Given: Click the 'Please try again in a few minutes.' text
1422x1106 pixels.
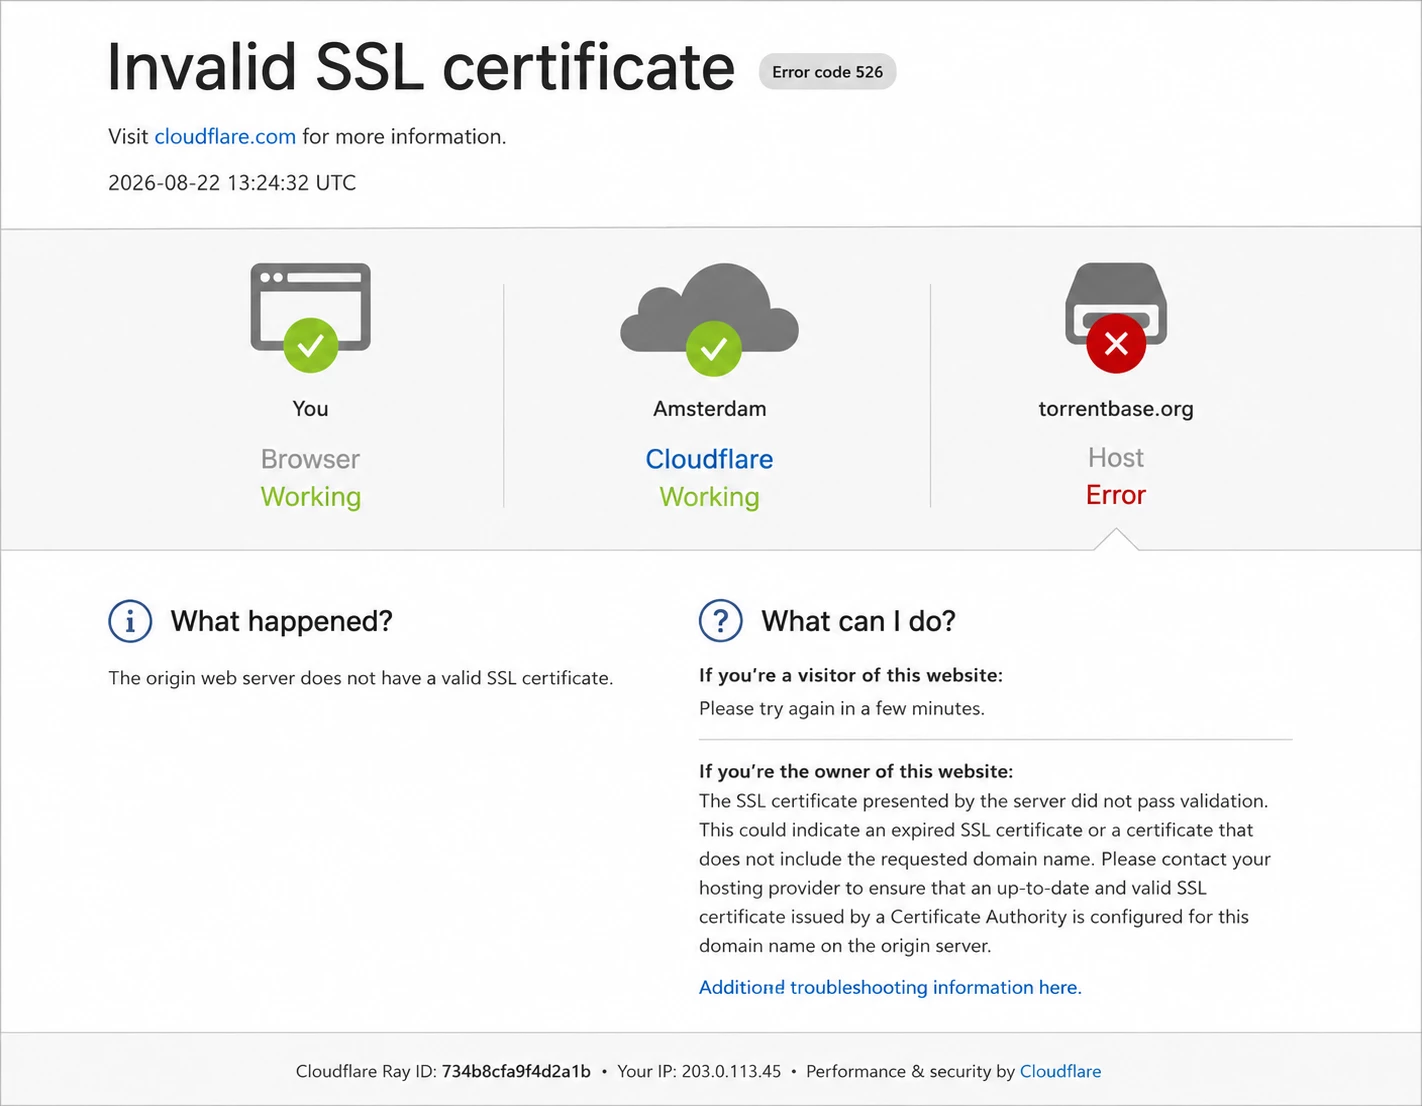Looking at the screenshot, I should tap(842, 708).
